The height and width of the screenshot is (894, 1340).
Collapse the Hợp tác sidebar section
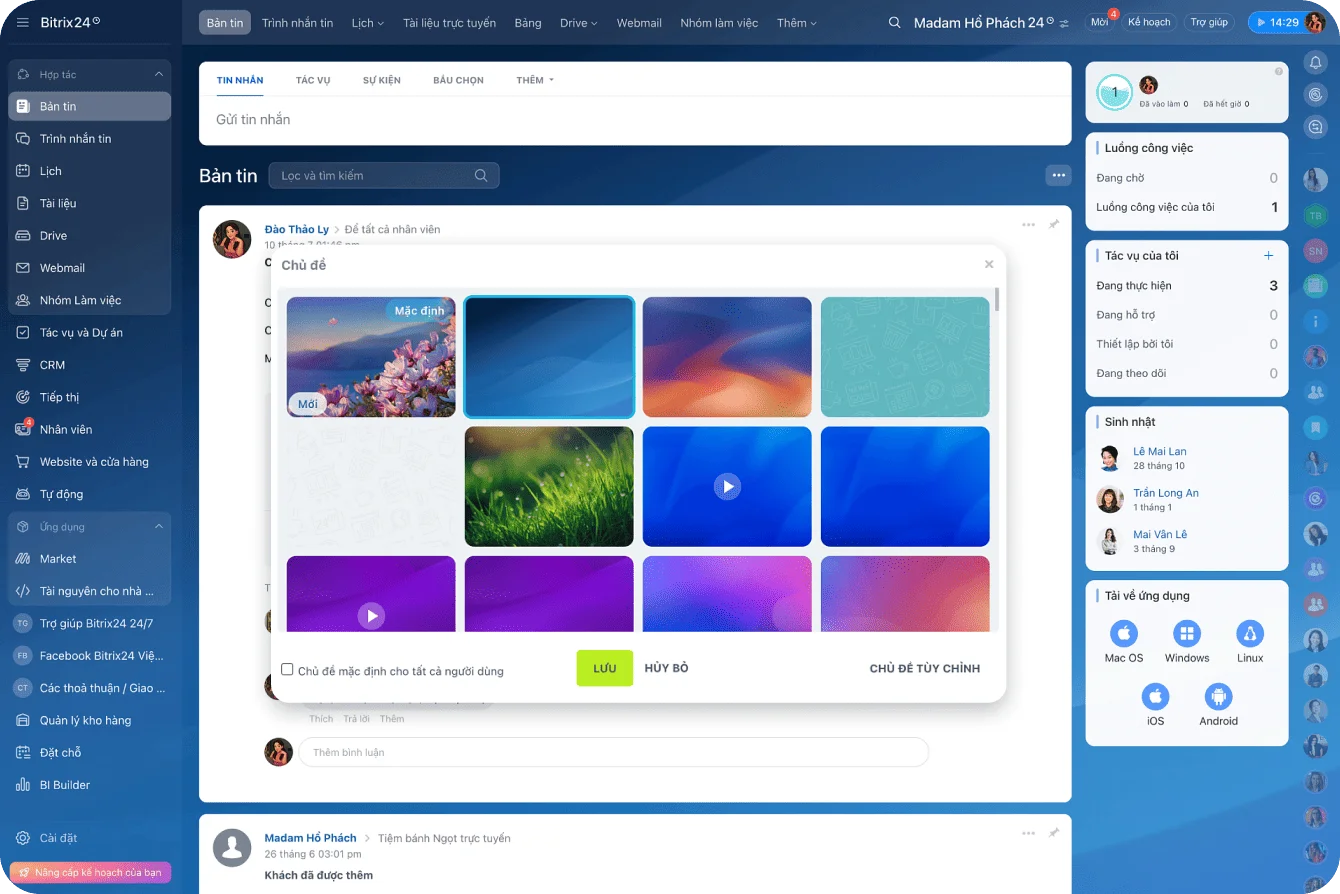[x=158, y=75]
